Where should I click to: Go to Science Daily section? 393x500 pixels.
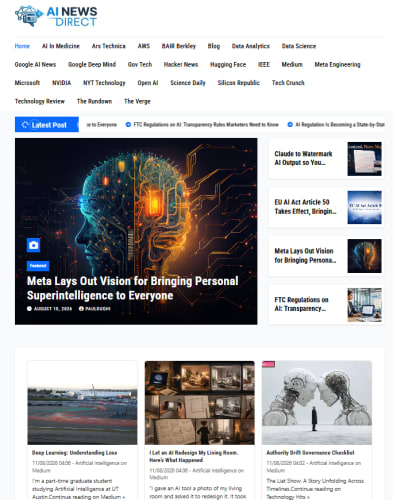(x=188, y=83)
